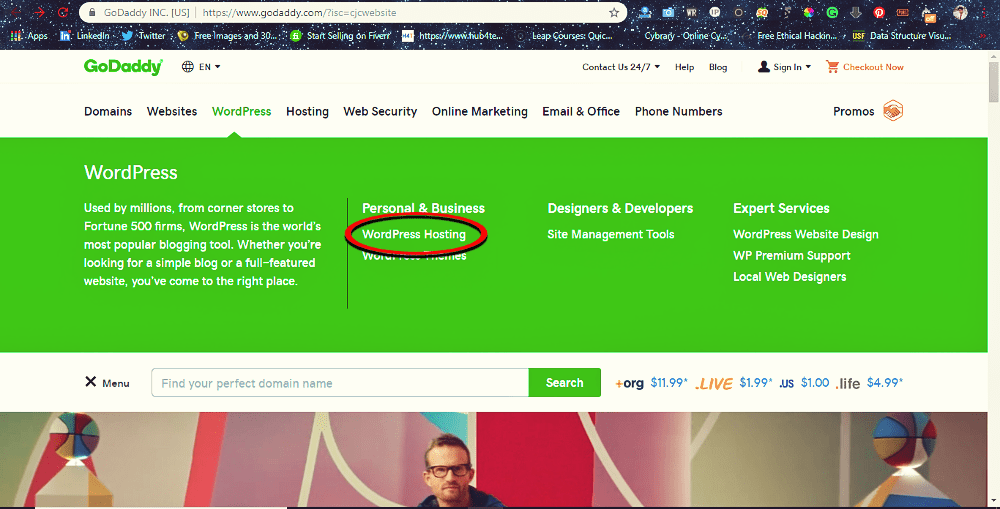Reload the GoDaddy page
The width and height of the screenshot is (1000, 509).
click(62, 12)
